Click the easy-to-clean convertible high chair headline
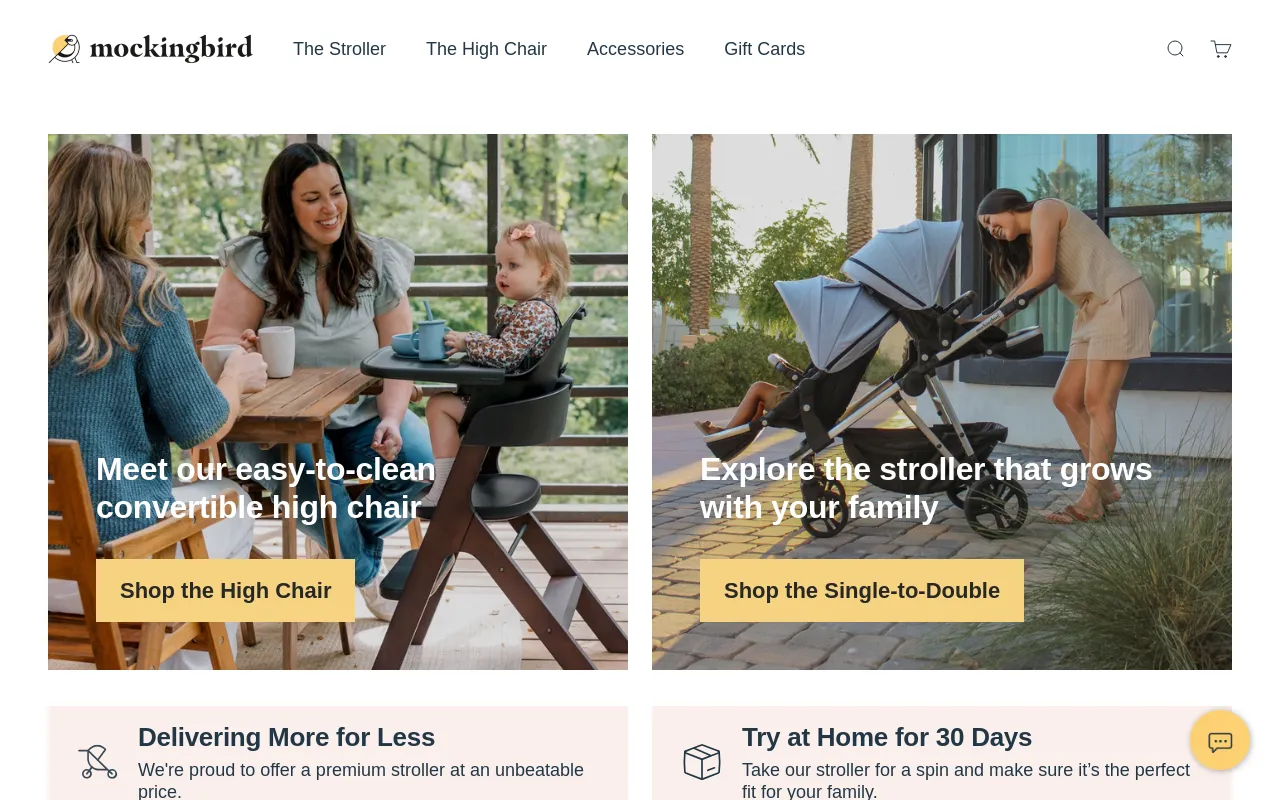This screenshot has height=800, width=1280. (266, 488)
